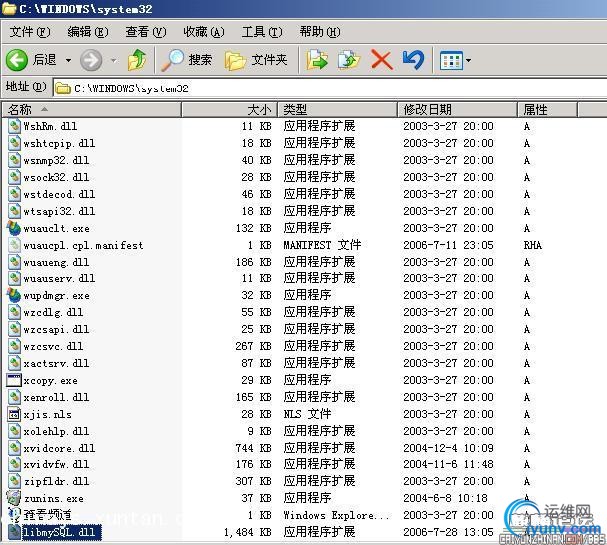607x545 pixels.
Task: Select the wuaueng.dll file icon
Action: click(x=14, y=262)
